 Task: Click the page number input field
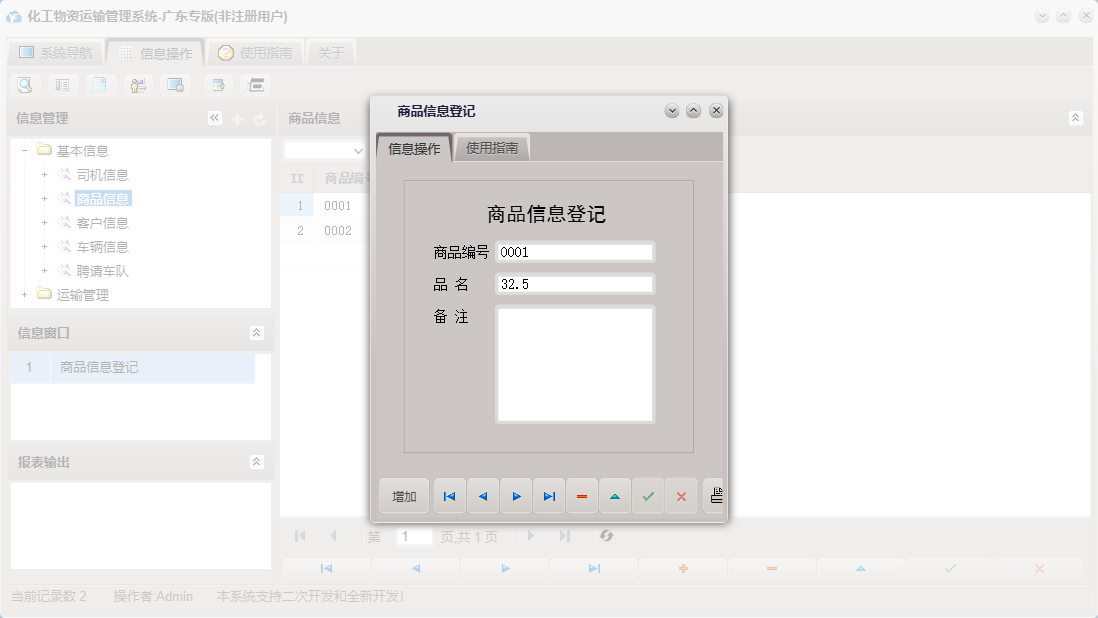click(415, 536)
